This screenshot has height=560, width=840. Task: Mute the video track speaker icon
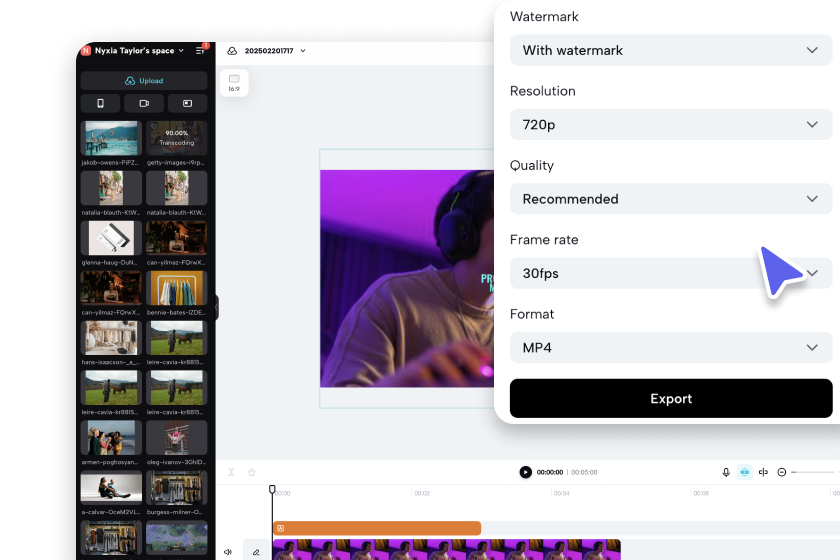[228, 552]
